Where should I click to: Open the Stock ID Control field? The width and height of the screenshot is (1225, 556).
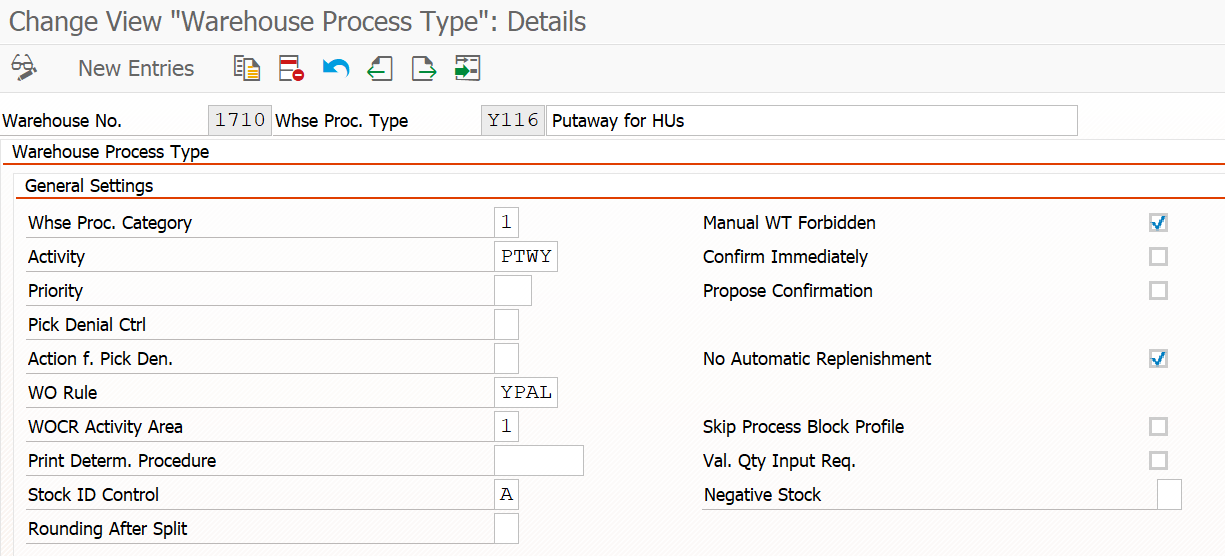click(x=507, y=495)
